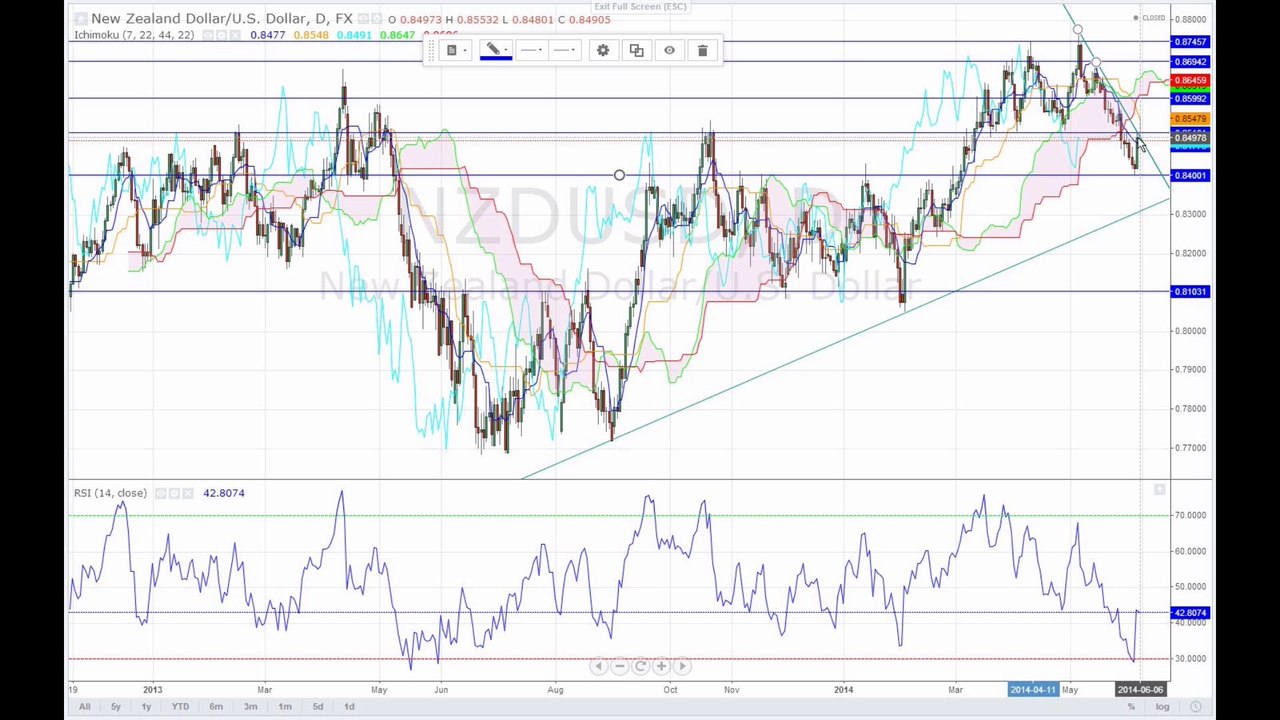
Task: Click the 0.81031 price label
Action: [1190, 292]
